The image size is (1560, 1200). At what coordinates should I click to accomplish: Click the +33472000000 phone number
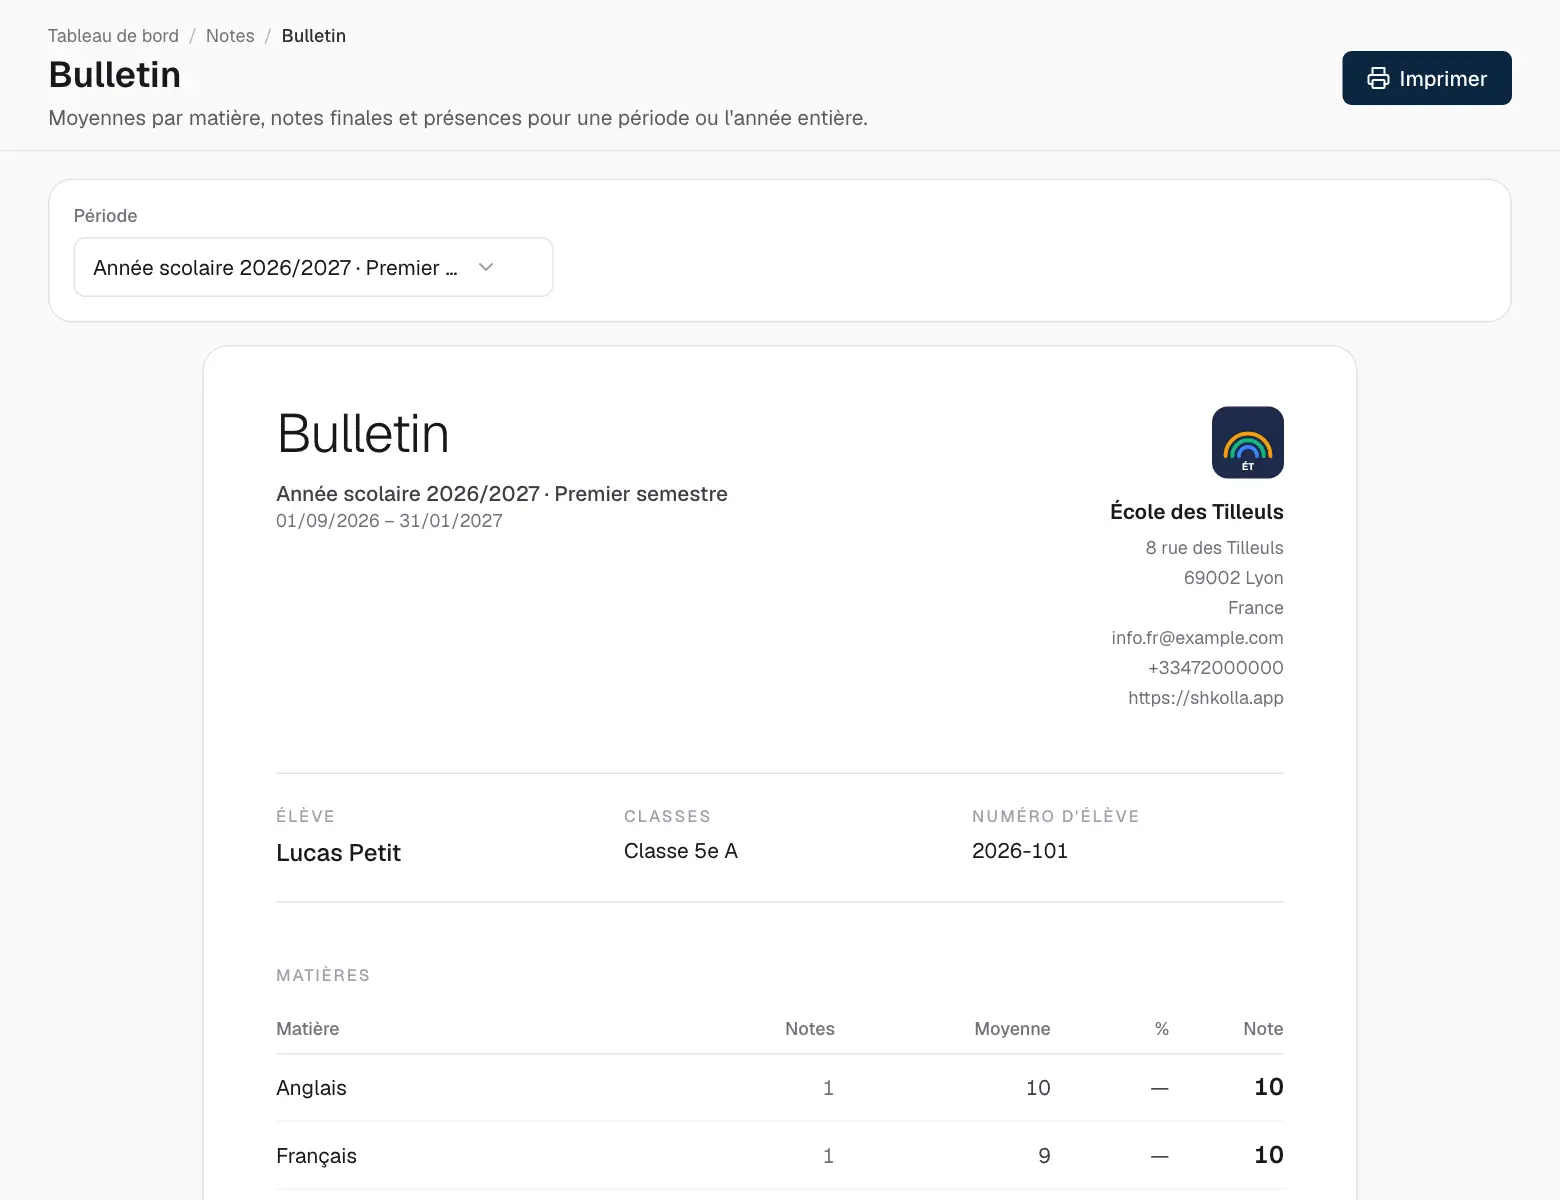tap(1215, 668)
